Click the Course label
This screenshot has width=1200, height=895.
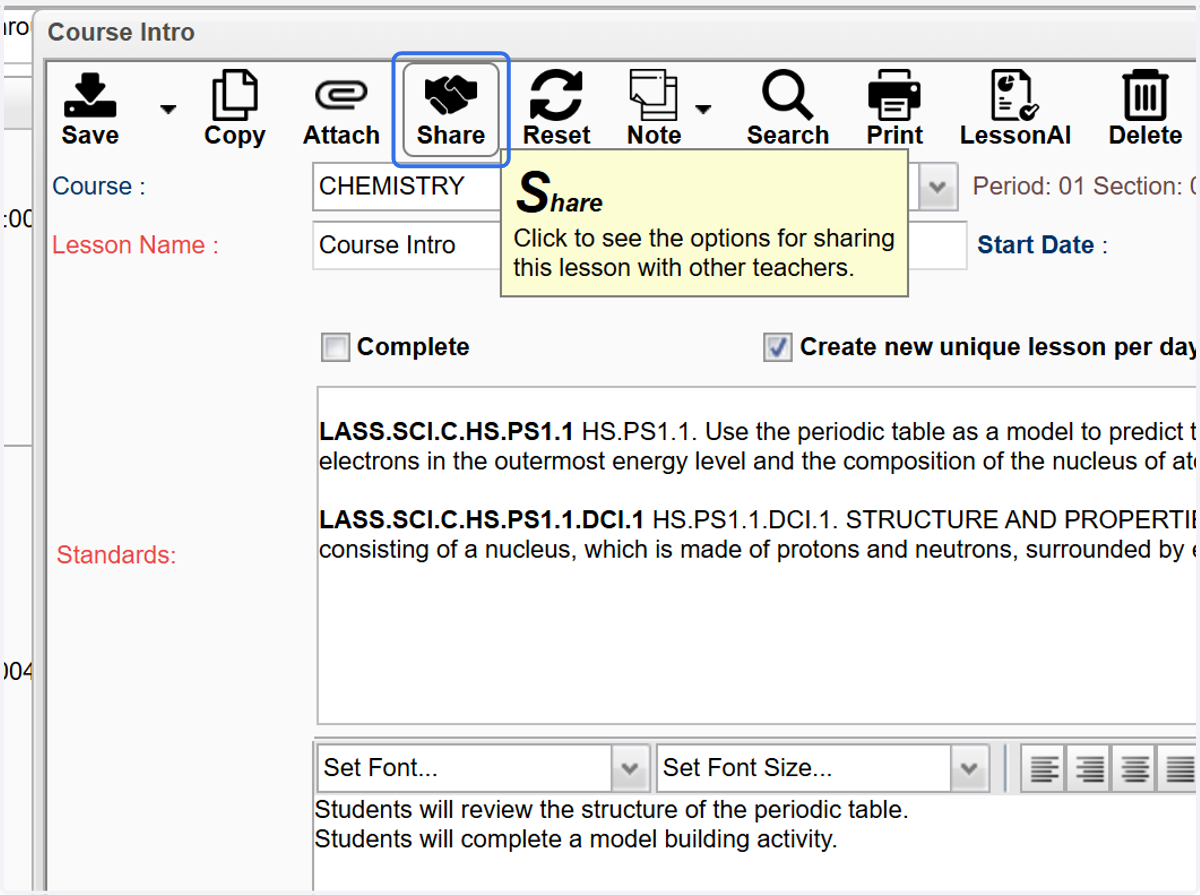pos(99,186)
